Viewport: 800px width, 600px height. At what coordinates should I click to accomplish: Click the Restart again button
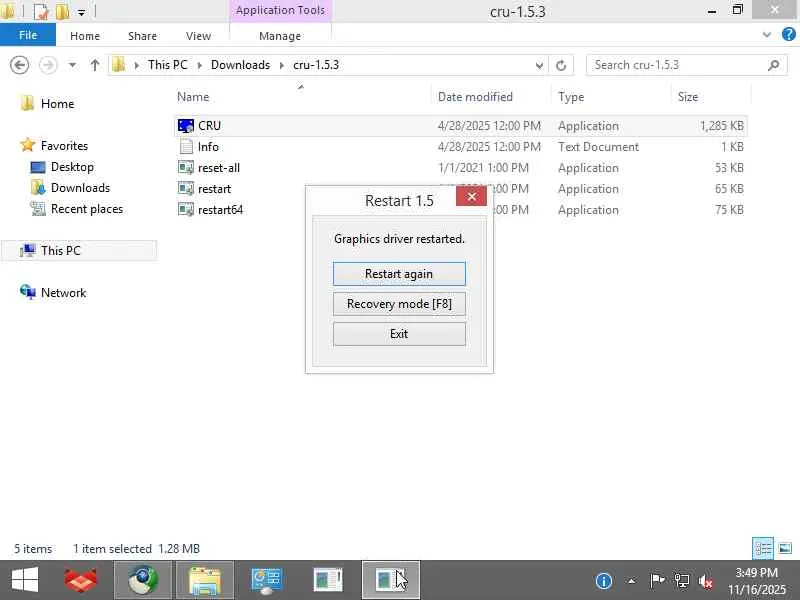[x=399, y=274]
